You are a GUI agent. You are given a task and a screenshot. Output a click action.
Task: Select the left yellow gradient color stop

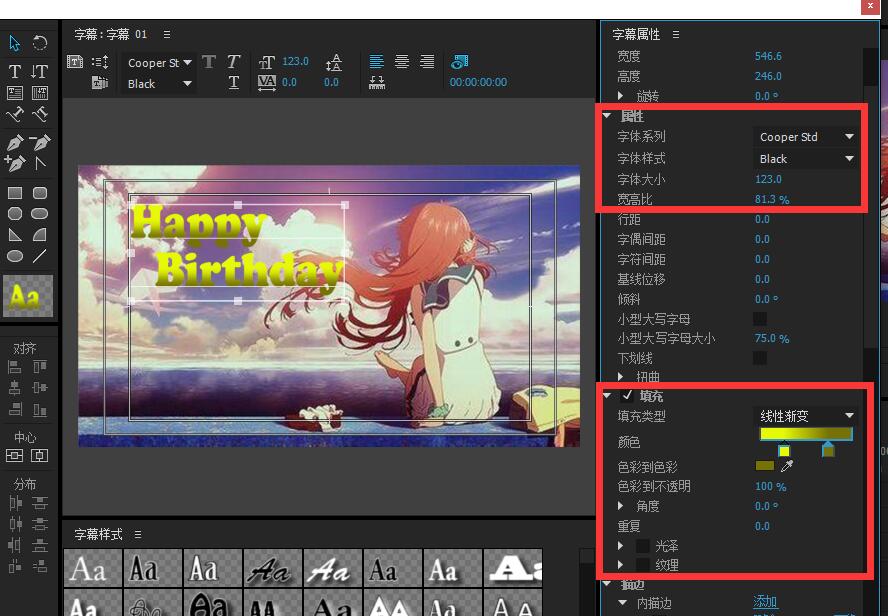[x=784, y=450]
